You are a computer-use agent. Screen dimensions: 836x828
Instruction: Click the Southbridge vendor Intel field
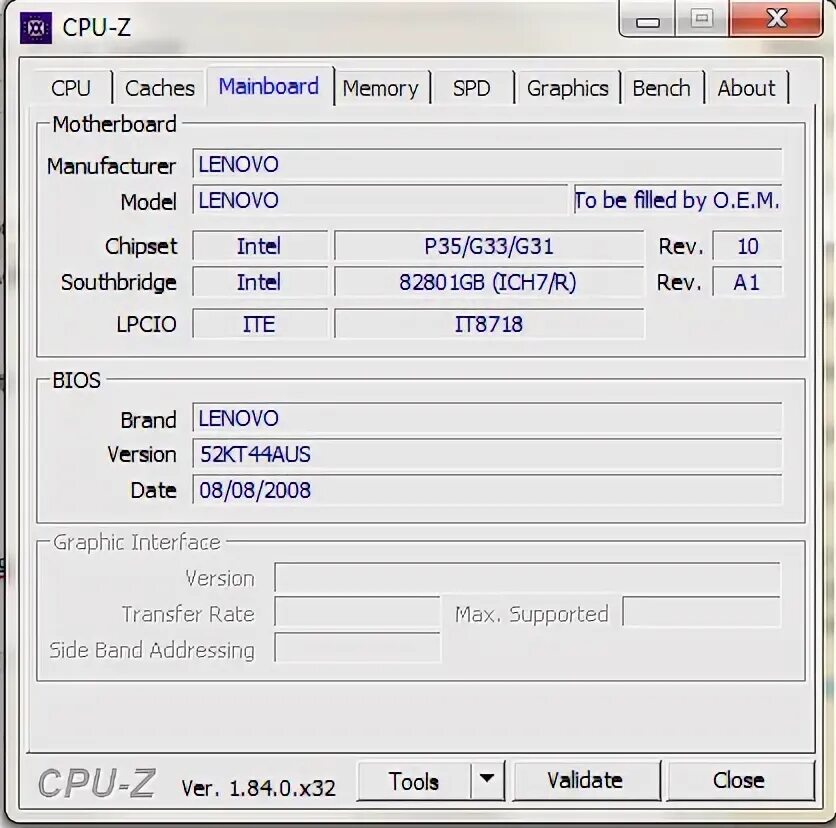click(260, 282)
